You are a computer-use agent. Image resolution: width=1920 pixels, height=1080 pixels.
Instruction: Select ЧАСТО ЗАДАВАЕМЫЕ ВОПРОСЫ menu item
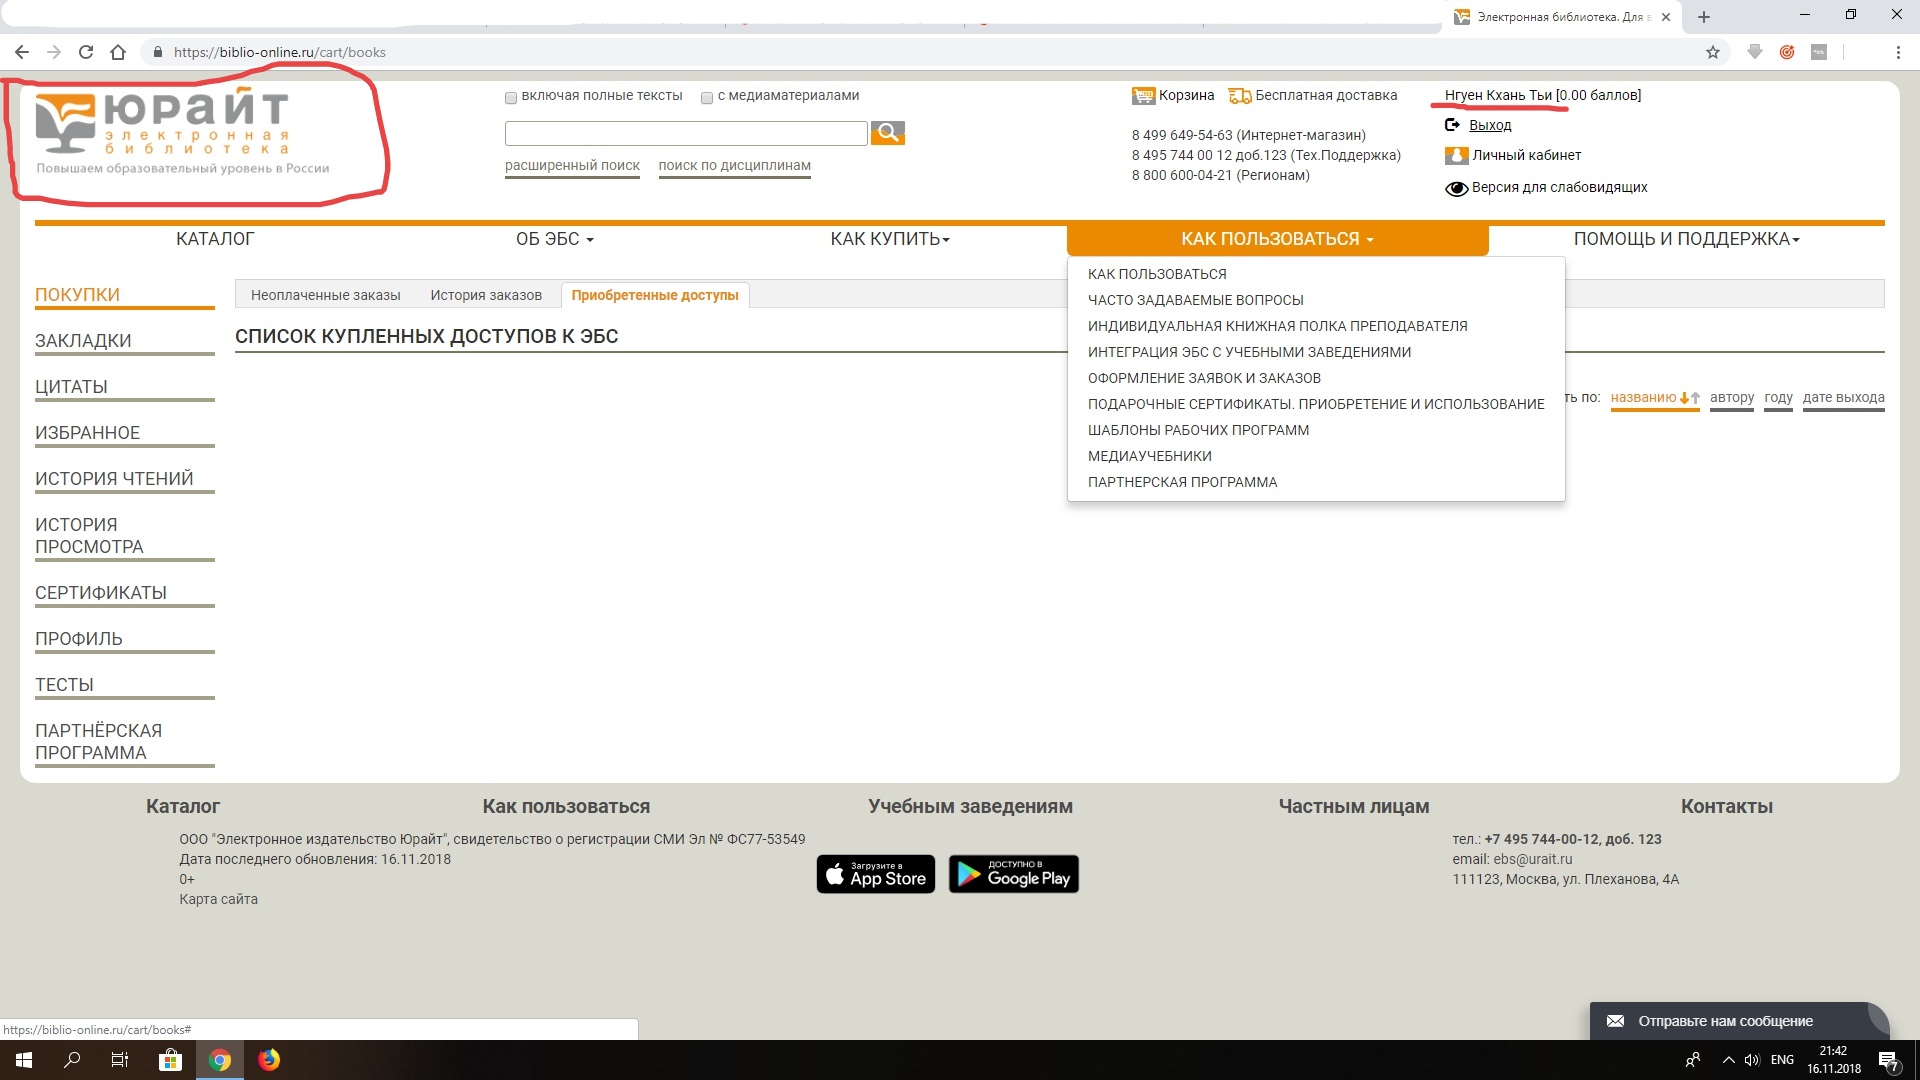tap(1195, 300)
